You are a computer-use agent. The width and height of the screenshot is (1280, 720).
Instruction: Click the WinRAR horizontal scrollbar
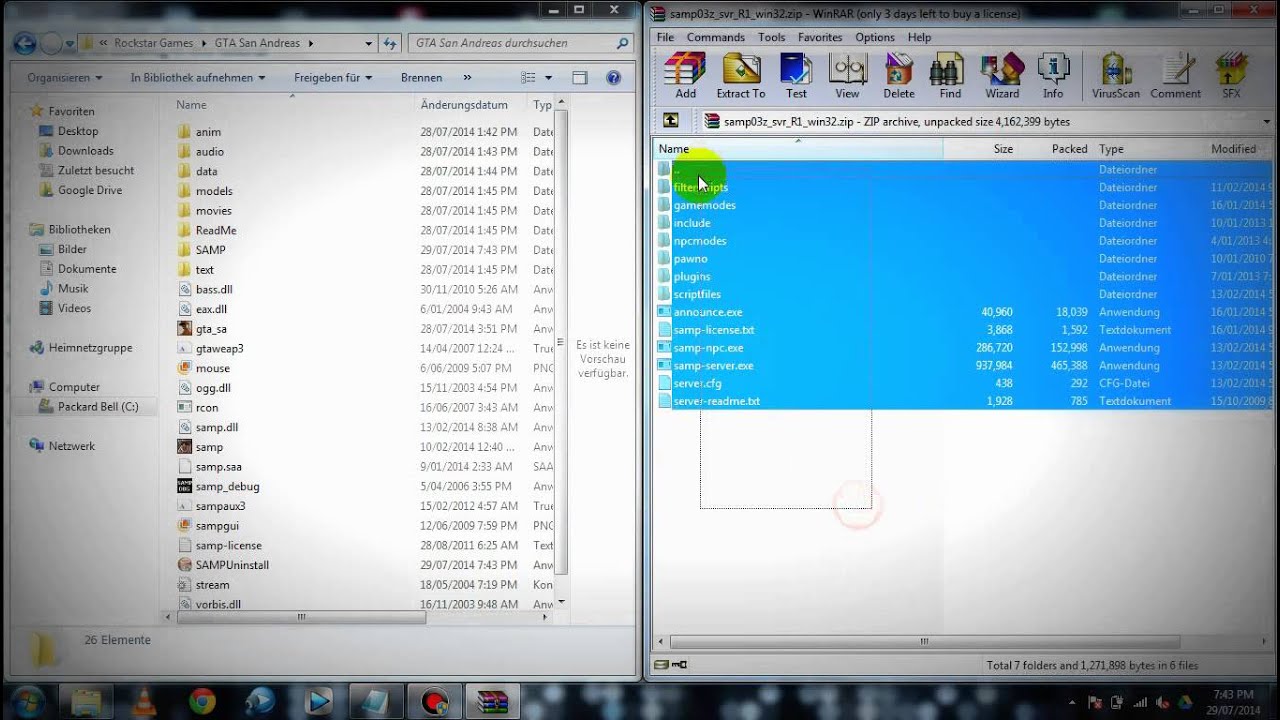pyautogui.click(x=925, y=641)
